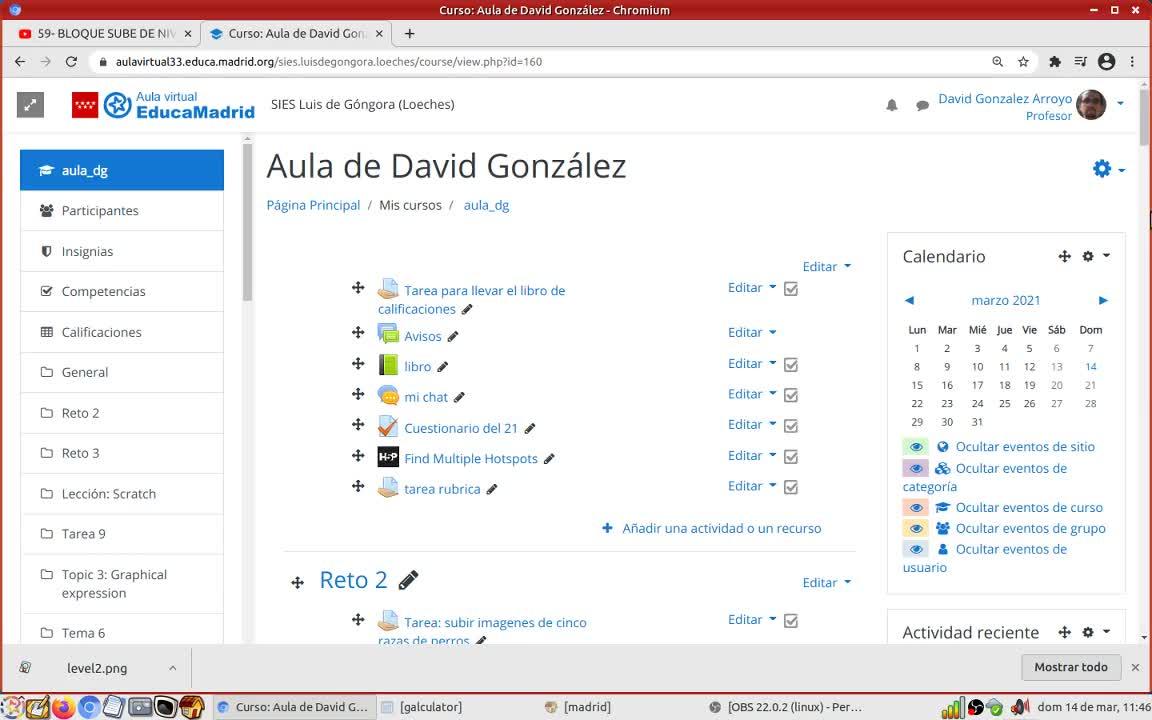The width and height of the screenshot is (1152, 720).
Task: Click Añadir una actividad o un recurso
Action: coord(711,528)
